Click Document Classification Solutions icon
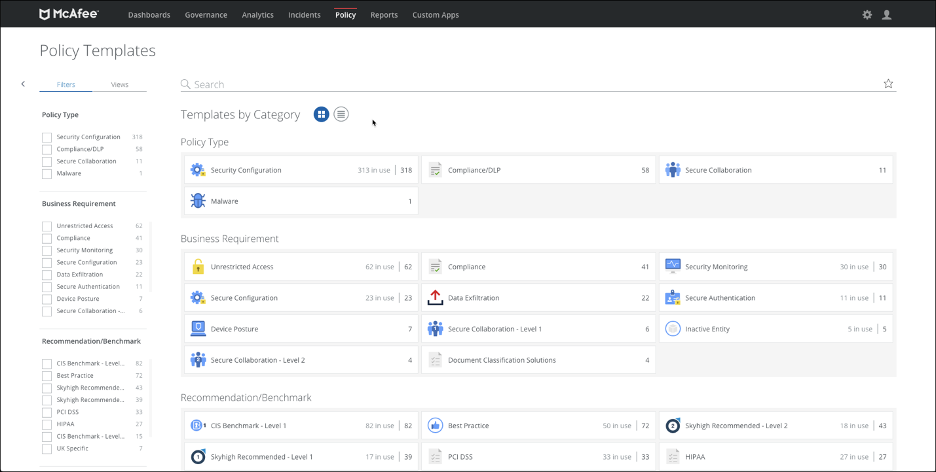 point(435,360)
